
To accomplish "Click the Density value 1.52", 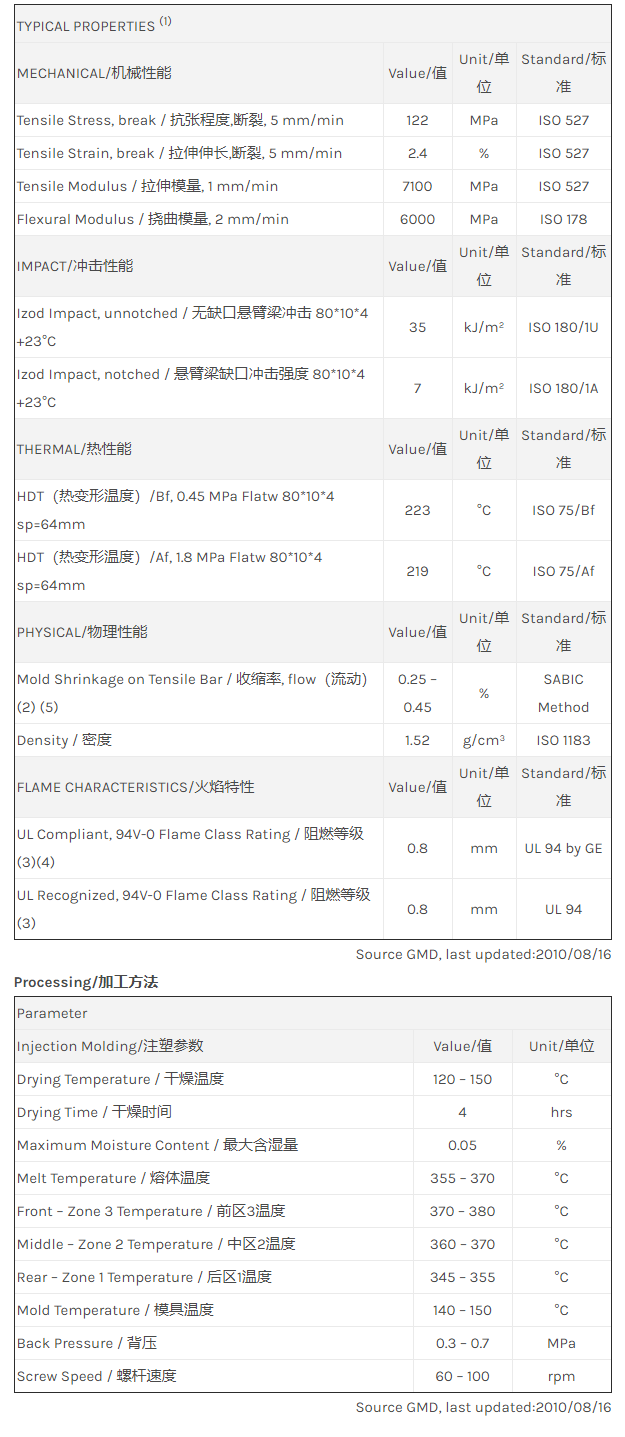I will click(417, 740).
